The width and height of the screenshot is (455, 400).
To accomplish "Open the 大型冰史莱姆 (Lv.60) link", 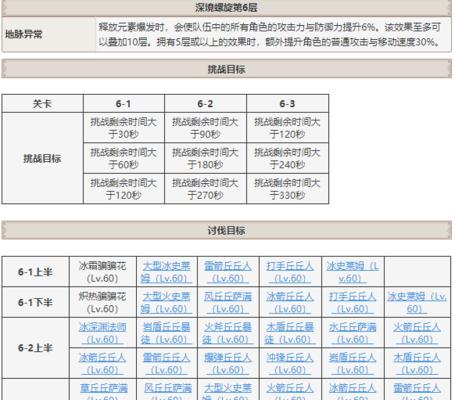I will (x=166, y=272).
